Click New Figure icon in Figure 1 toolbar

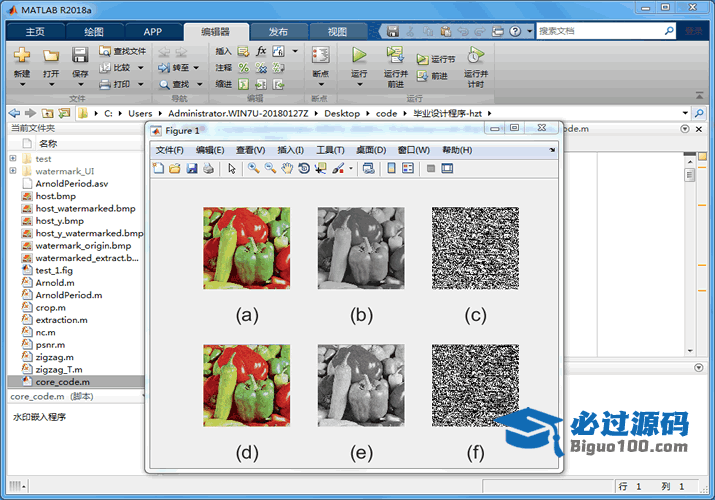[158, 169]
